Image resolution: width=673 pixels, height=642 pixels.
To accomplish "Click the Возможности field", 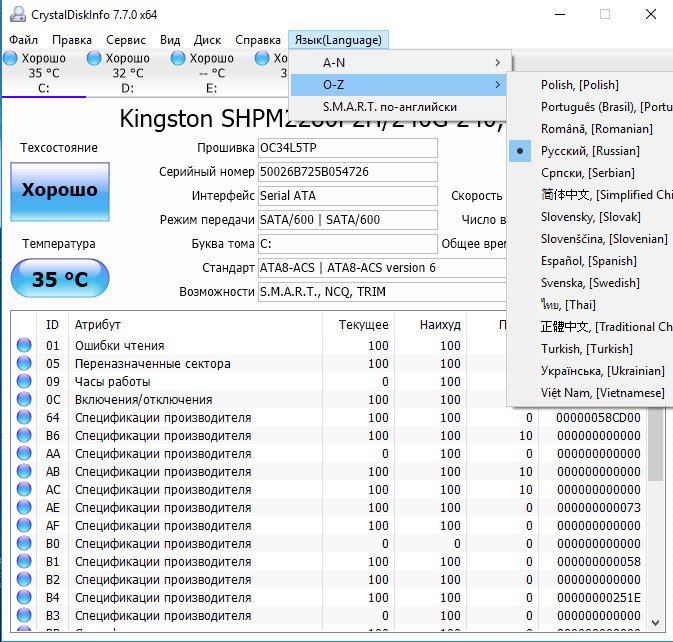I will point(382,292).
